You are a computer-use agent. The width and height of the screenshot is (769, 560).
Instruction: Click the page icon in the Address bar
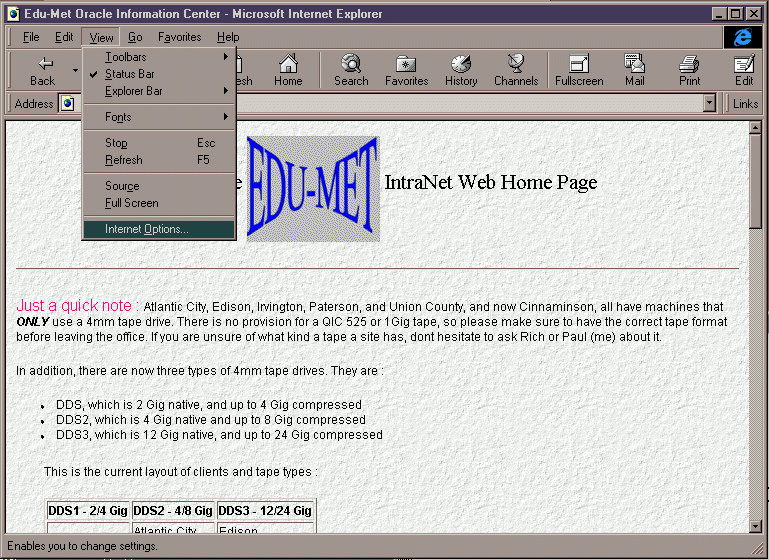(x=67, y=103)
